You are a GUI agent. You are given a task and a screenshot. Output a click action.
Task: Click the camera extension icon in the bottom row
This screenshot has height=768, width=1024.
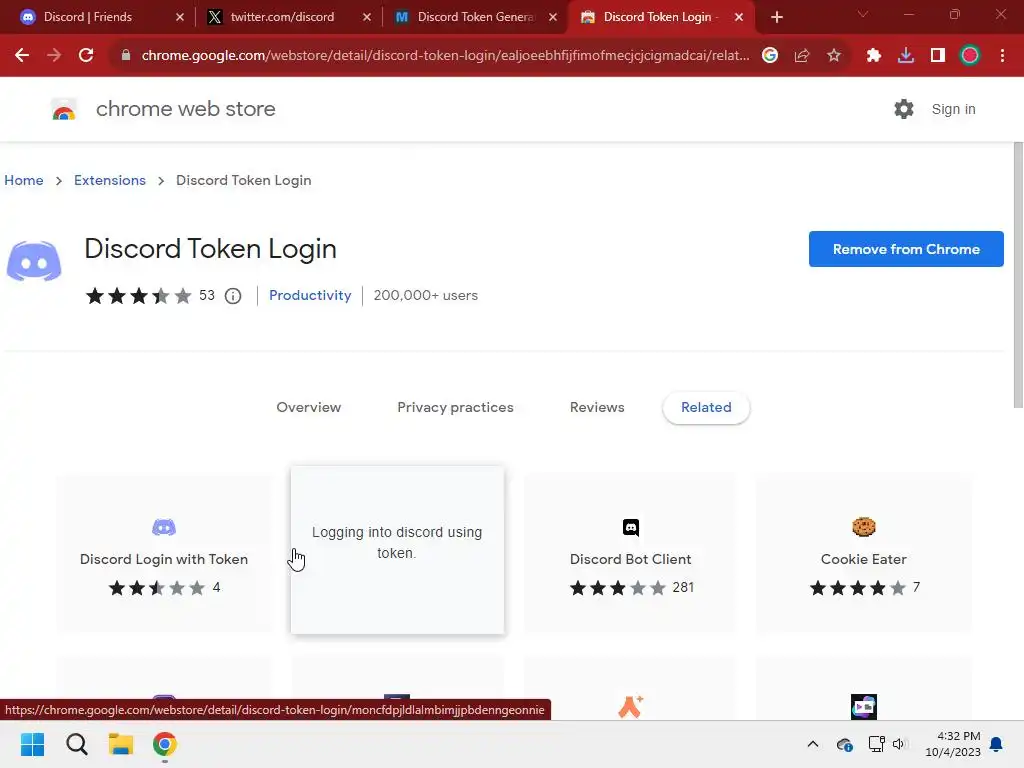coord(864,707)
